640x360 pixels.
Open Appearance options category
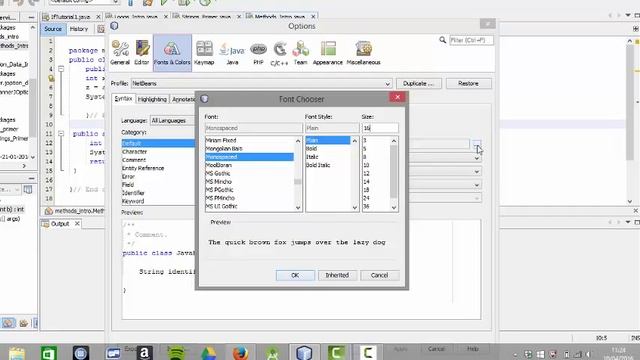328,53
